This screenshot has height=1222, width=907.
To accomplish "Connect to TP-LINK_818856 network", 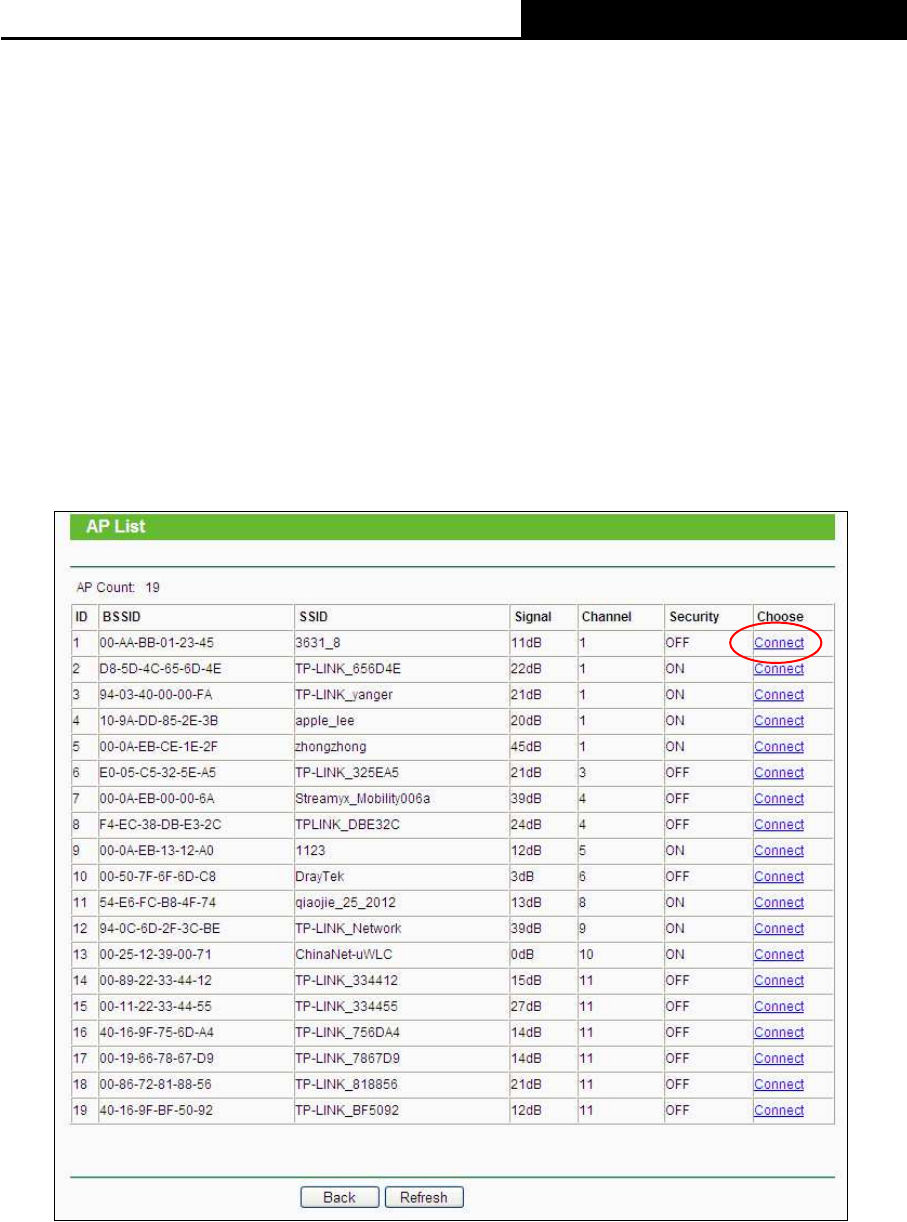I will (x=779, y=1085).
